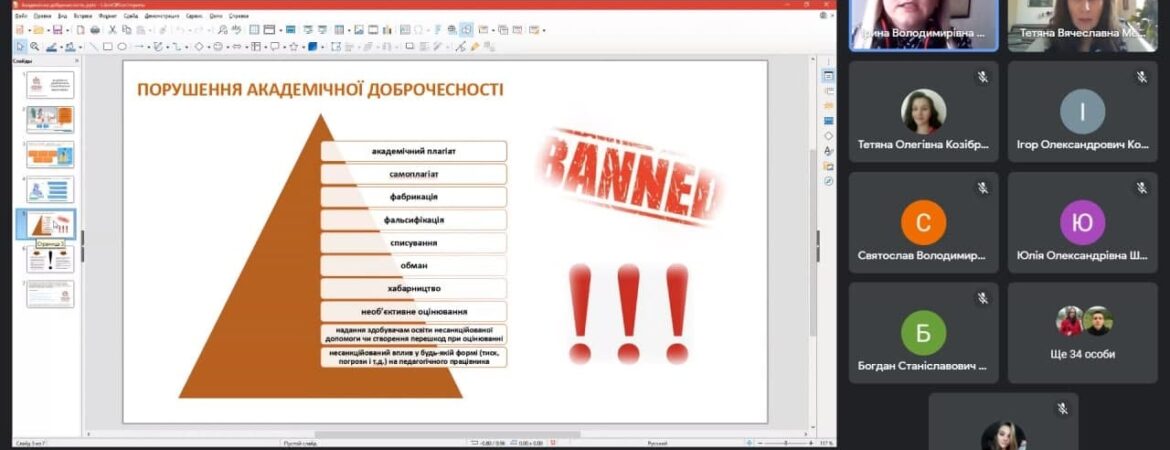Pick the Line drawing tool
Screen dimensions: 1170x450
point(94,46)
